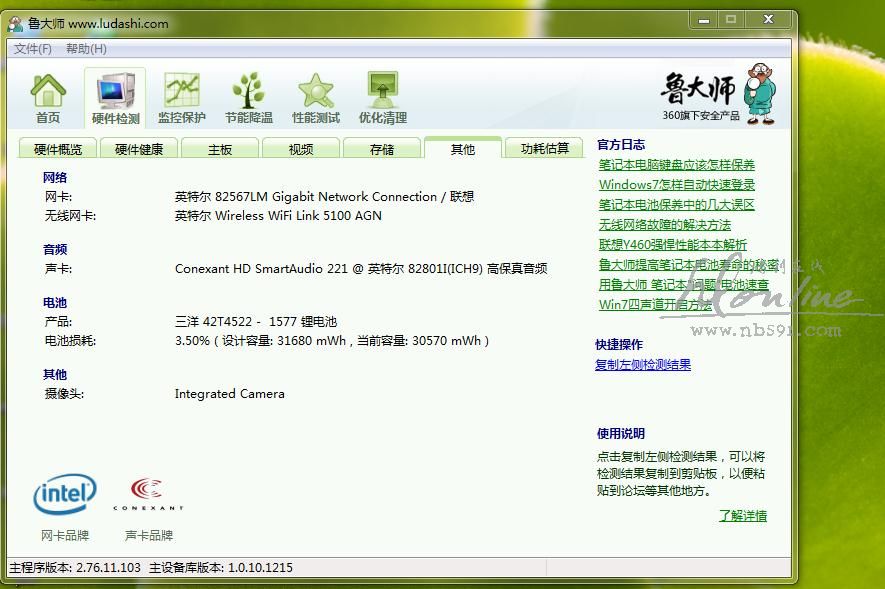Image resolution: width=885 pixels, height=589 pixels.
Task: Click the 音频 section heading
Action: coord(55,249)
